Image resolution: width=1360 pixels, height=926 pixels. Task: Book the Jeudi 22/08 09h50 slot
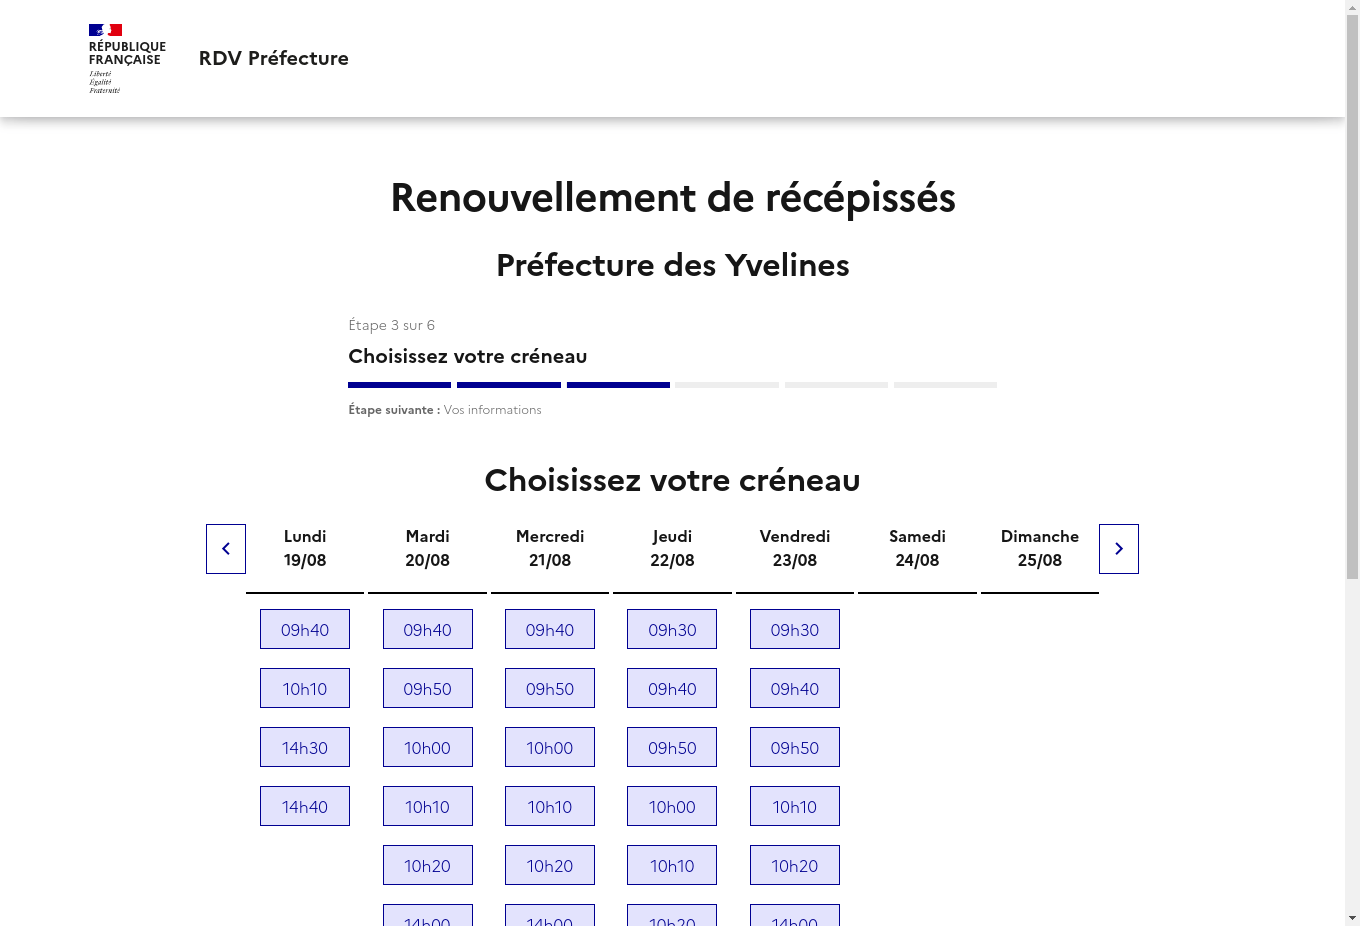click(x=672, y=747)
